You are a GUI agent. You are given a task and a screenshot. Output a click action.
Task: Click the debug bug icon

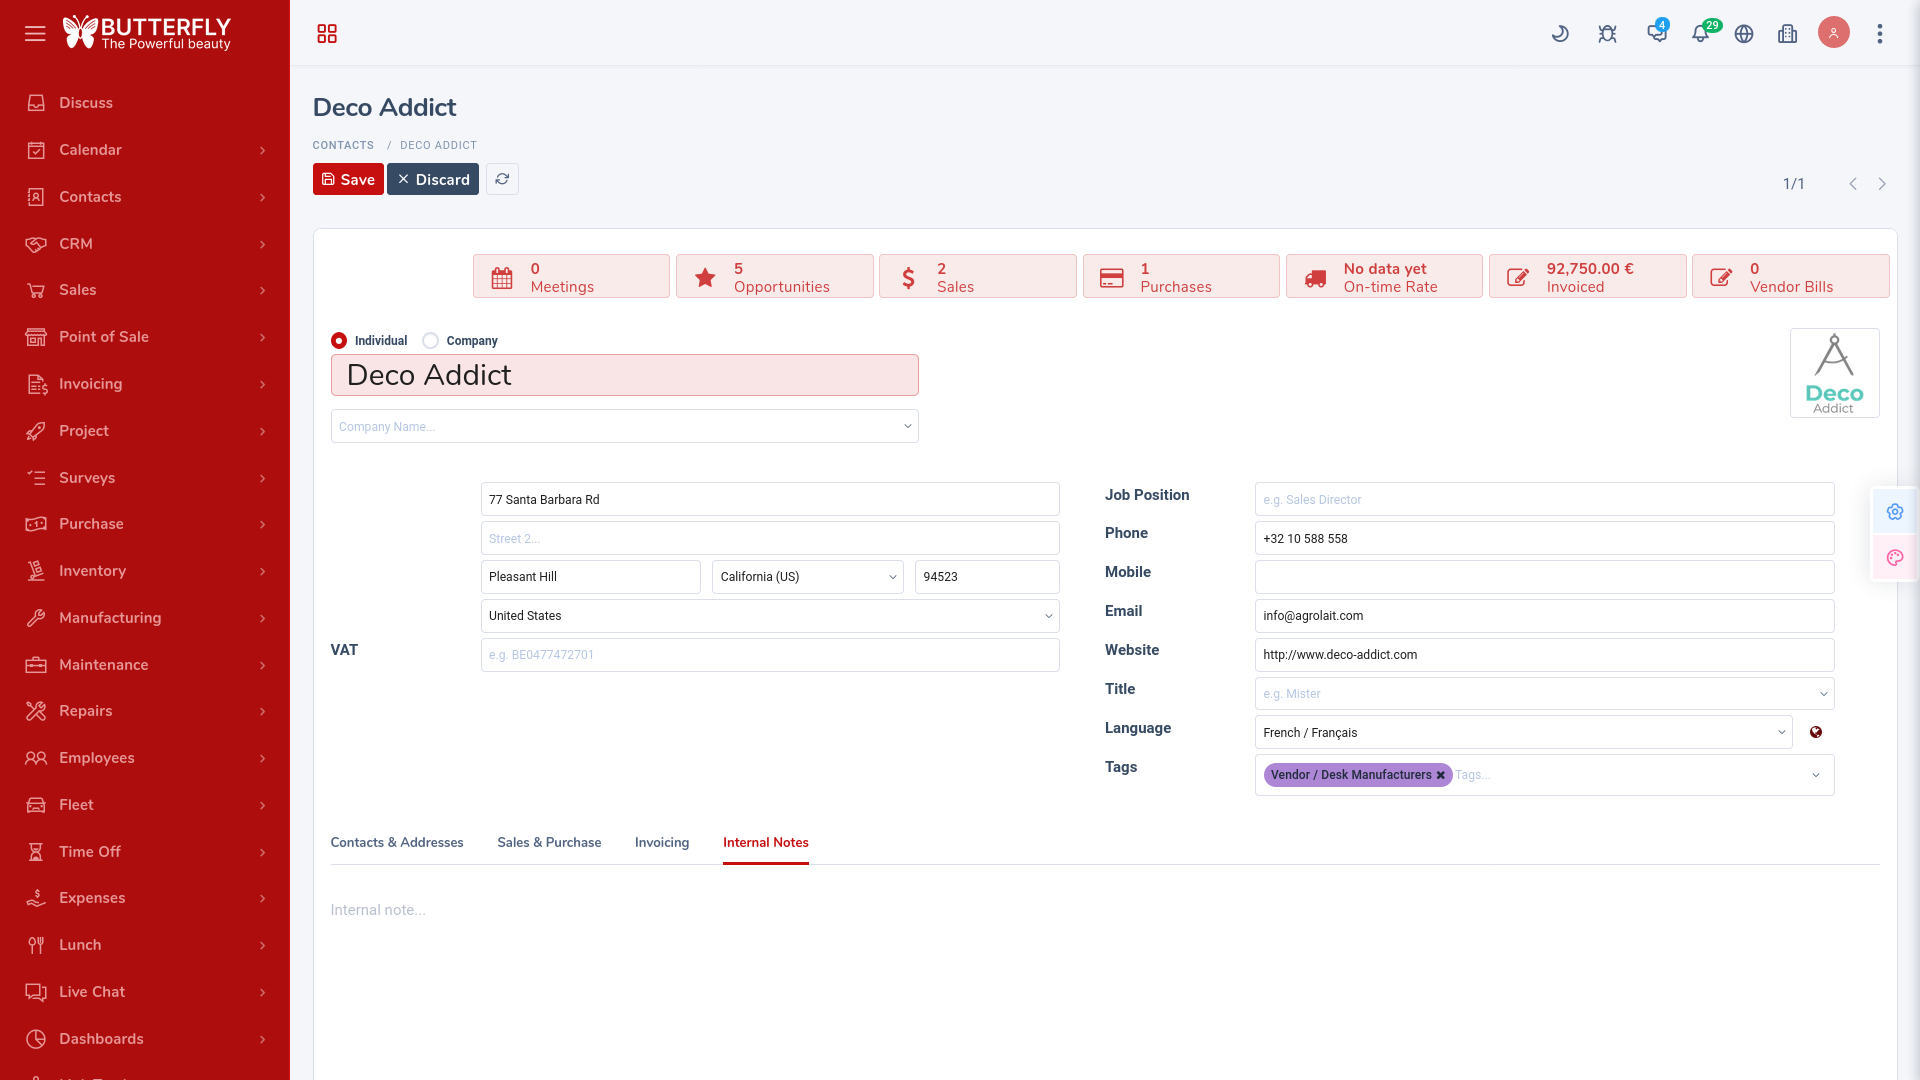pos(1607,34)
